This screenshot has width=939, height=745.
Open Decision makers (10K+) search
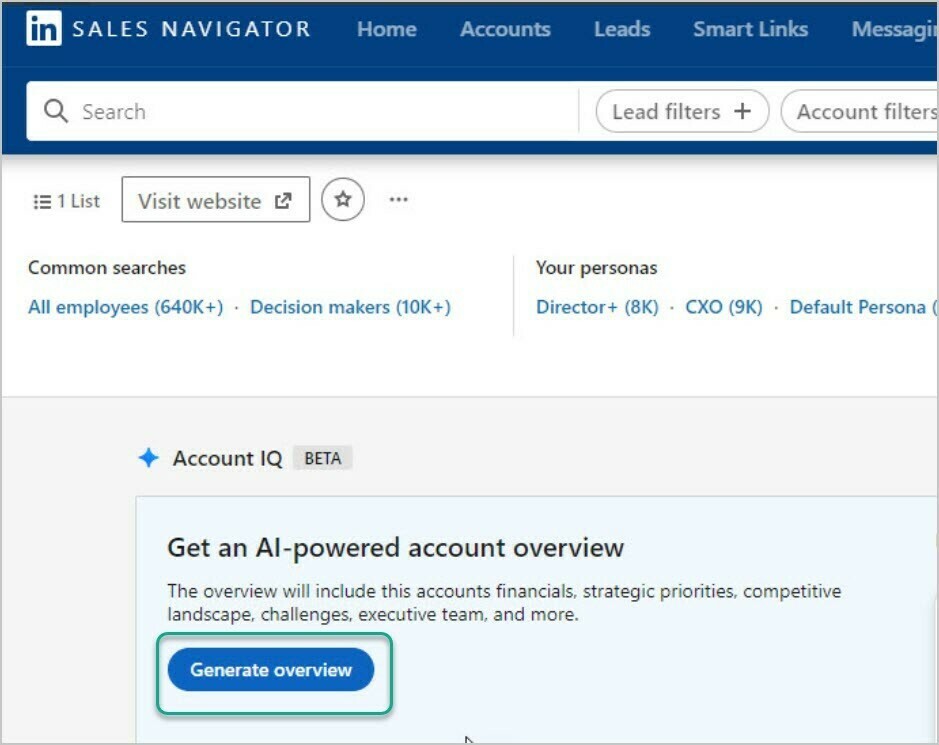[x=350, y=307]
